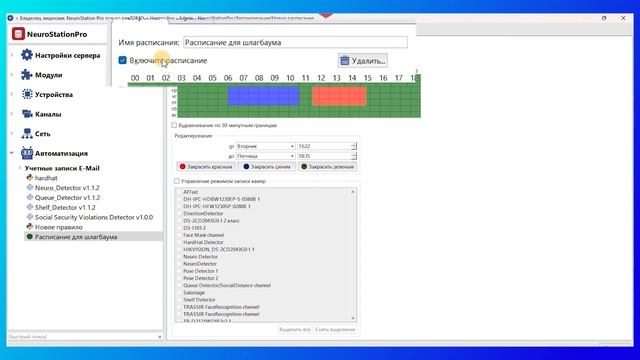The image size is (640, 360).
Task: Check the Pose Detector 2 checkbox
Action: point(179,278)
